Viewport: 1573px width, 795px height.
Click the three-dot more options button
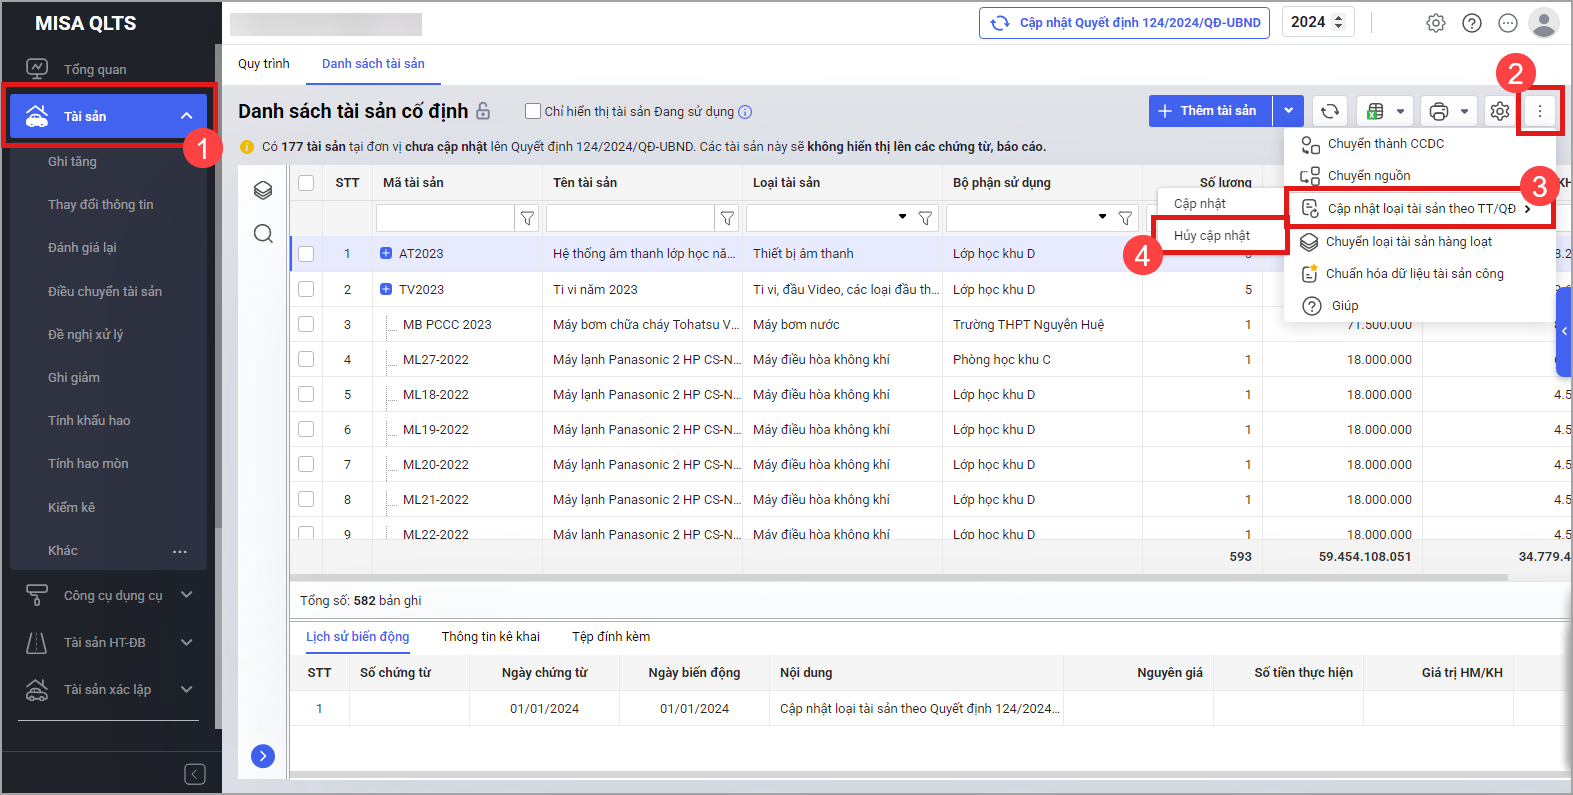point(1539,111)
